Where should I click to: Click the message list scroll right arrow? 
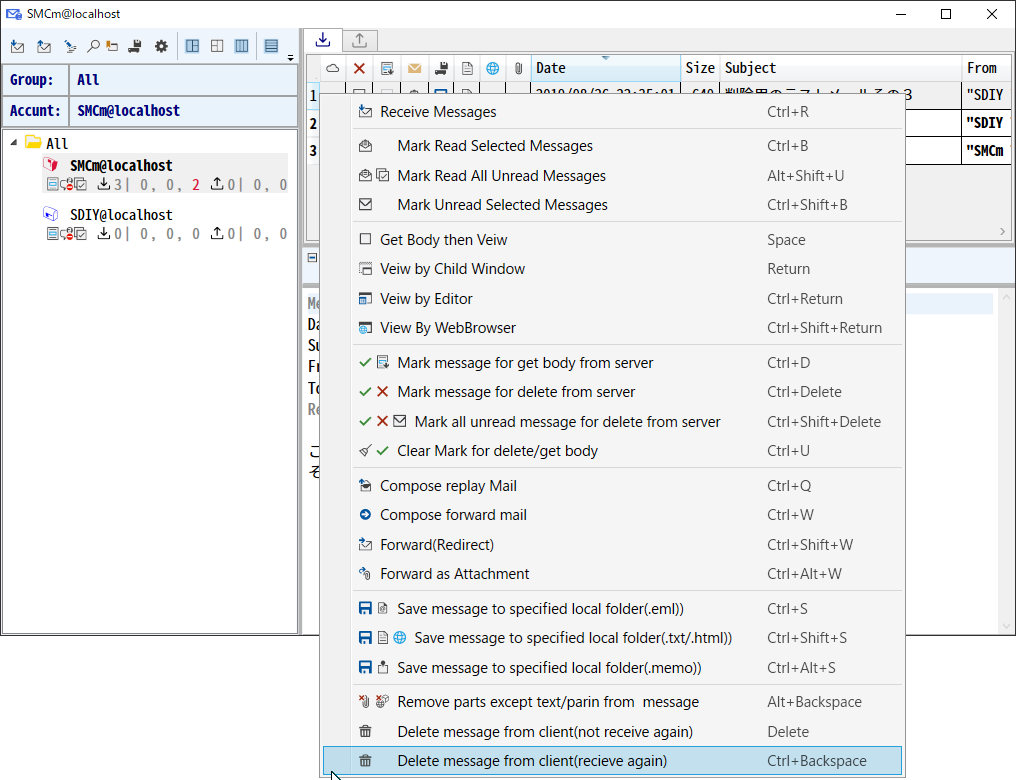(x=1003, y=232)
